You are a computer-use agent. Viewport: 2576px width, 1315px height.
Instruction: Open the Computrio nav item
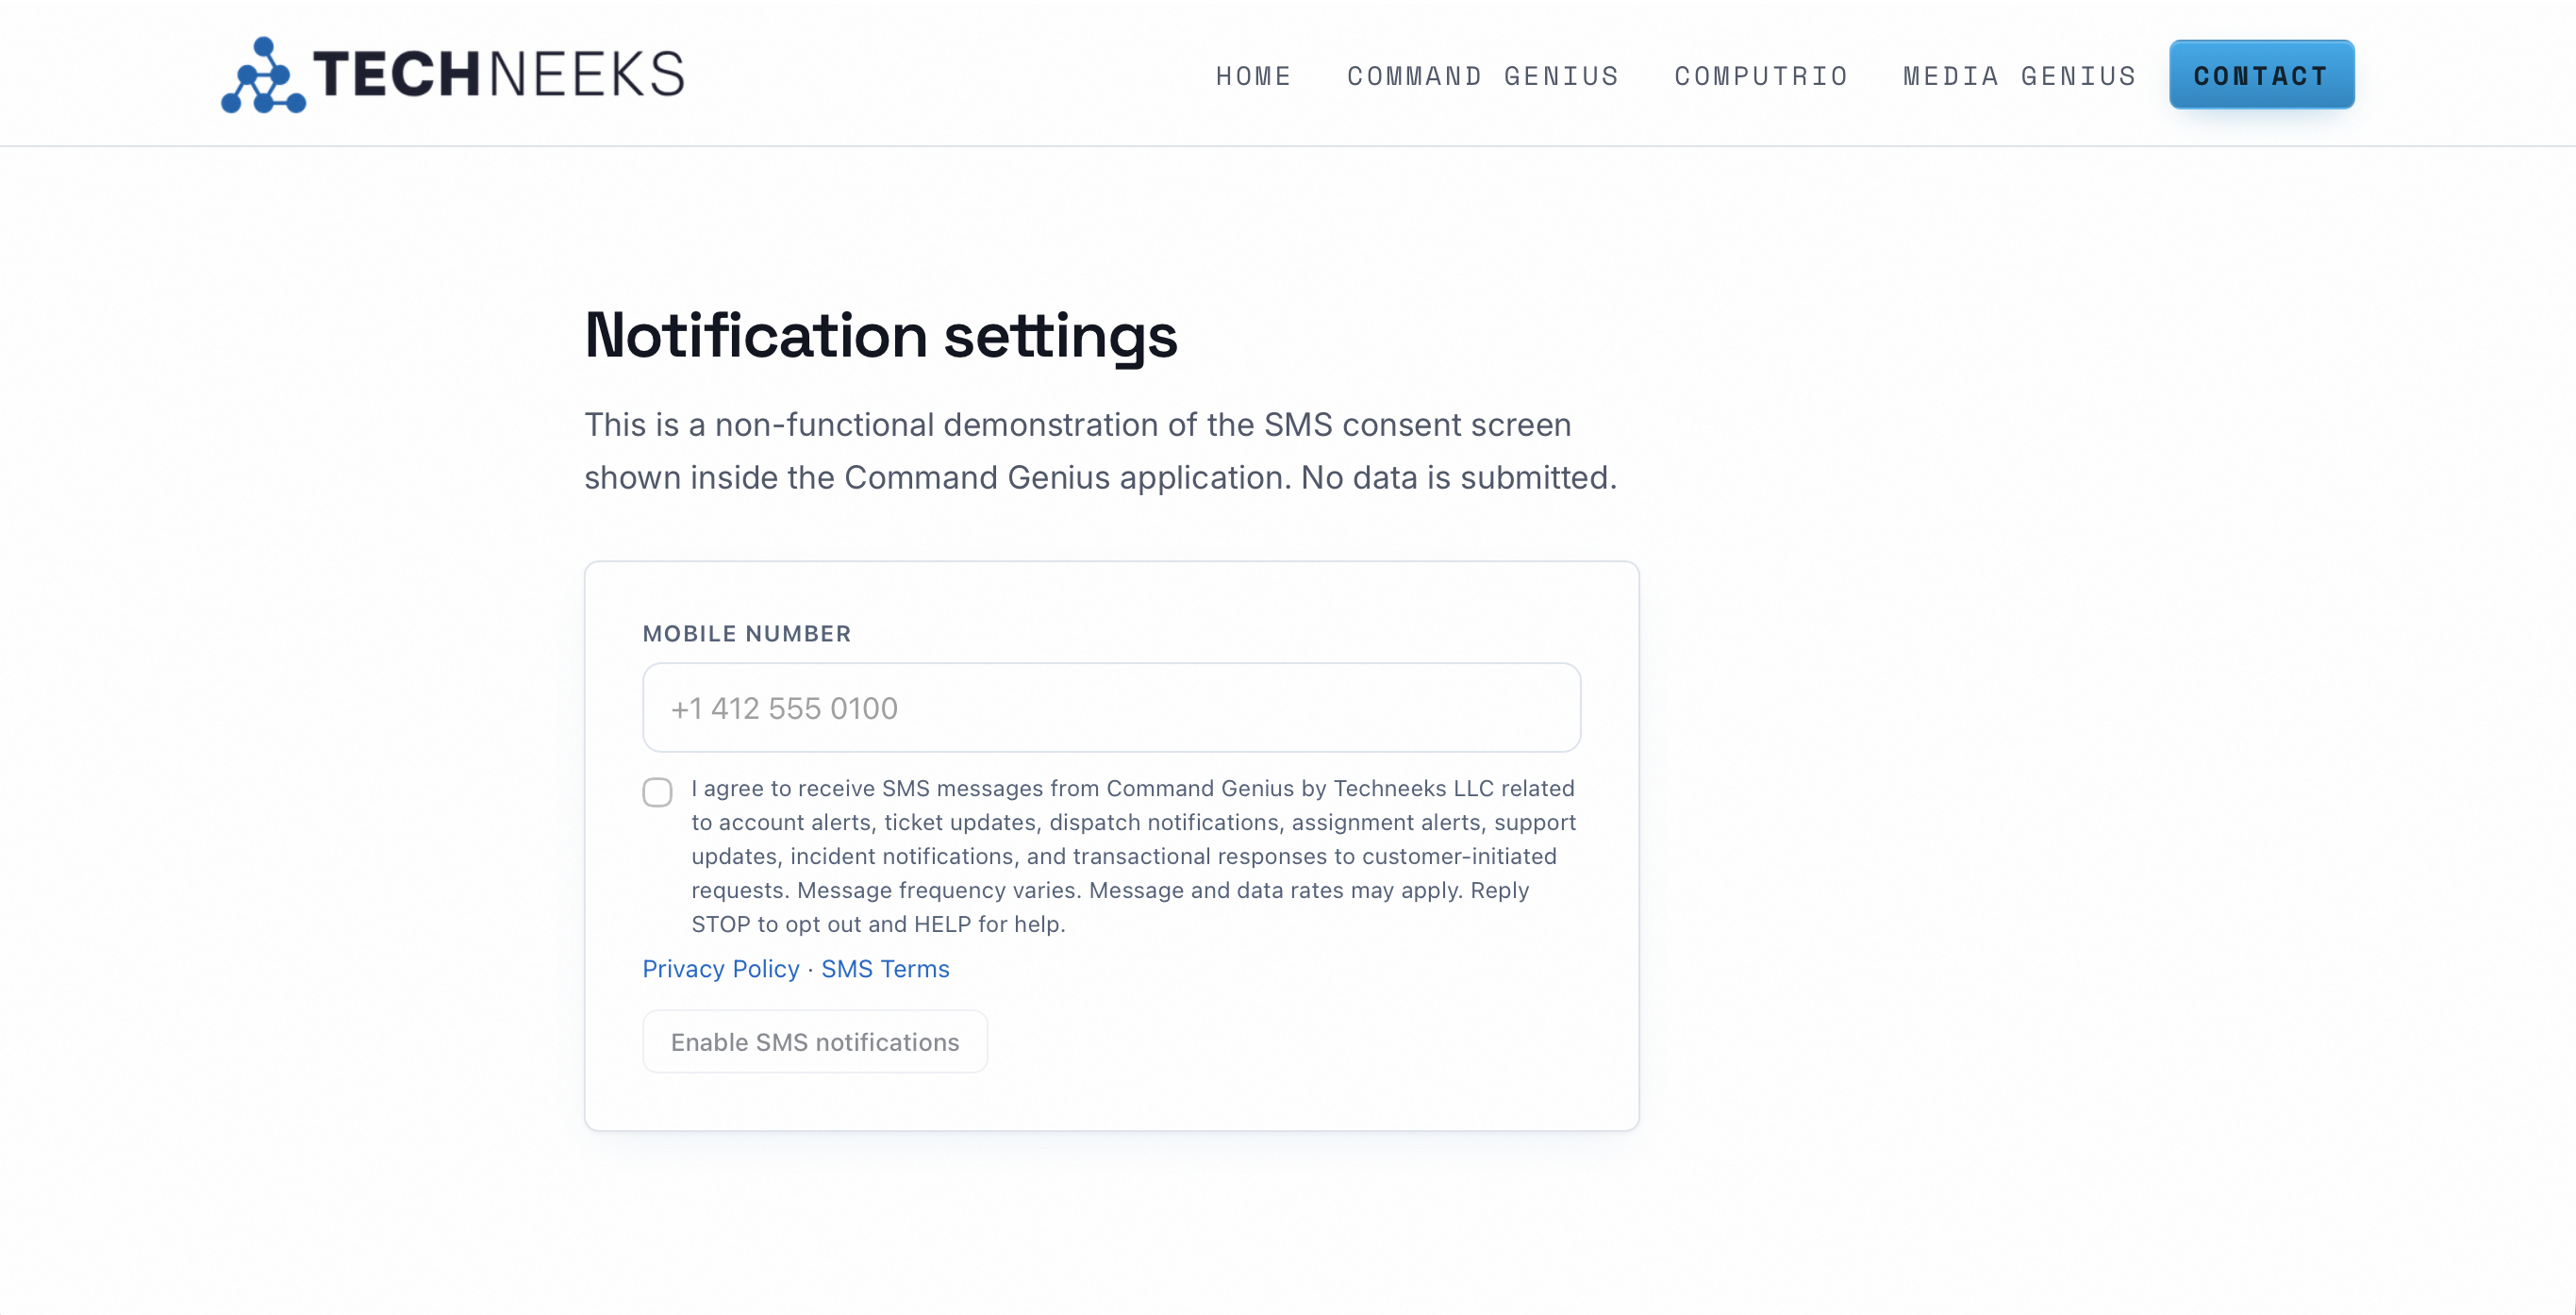coord(1761,76)
